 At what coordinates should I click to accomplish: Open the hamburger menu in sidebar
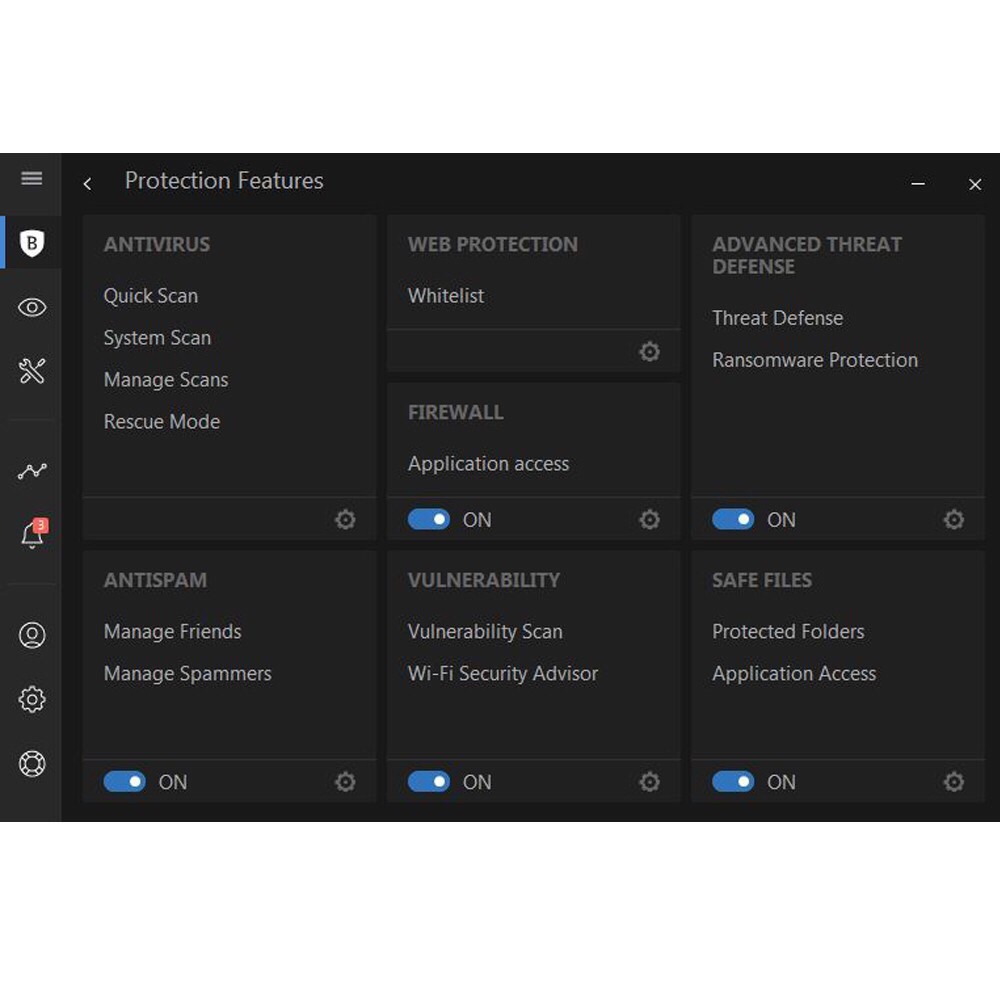[32, 179]
